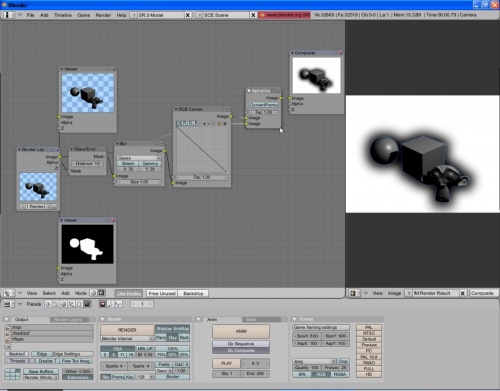Click the ANIM button

[241, 331]
